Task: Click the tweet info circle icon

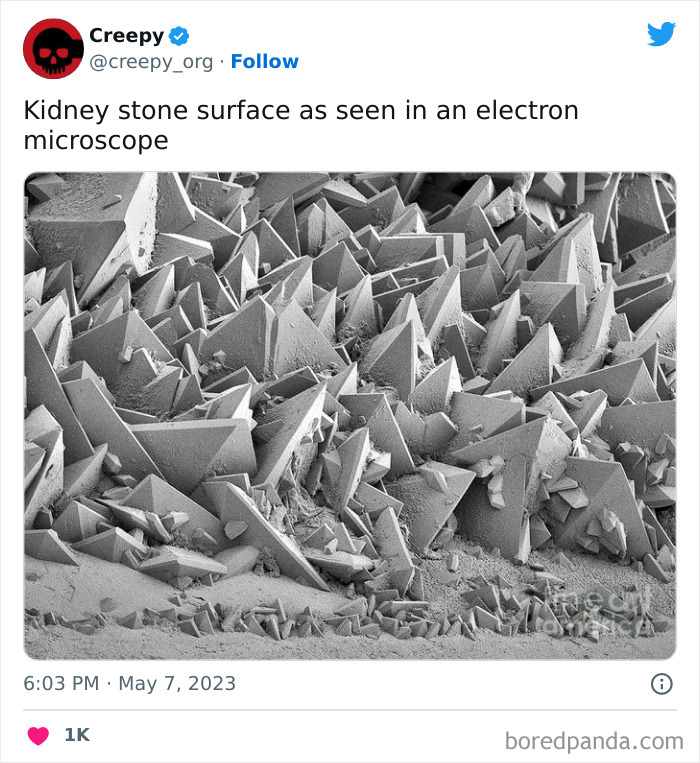Action: [x=661, y=684]
